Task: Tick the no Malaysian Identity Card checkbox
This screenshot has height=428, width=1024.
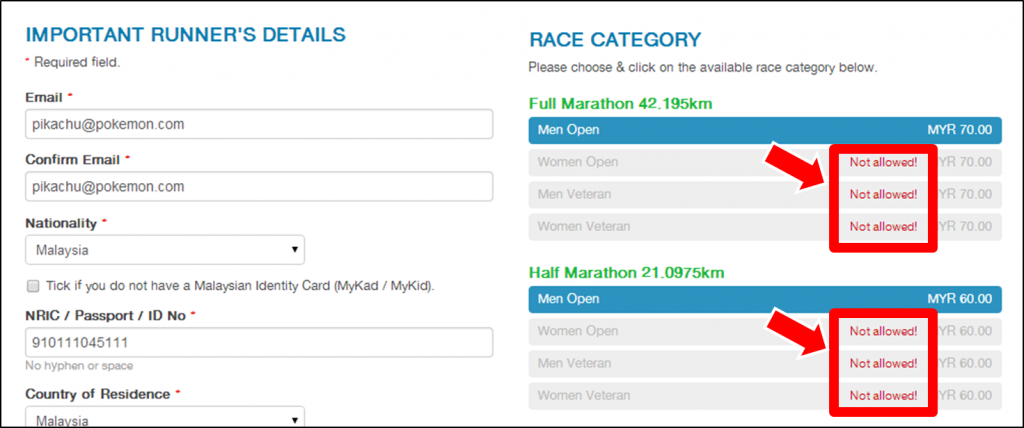Action: pos(33,286)
